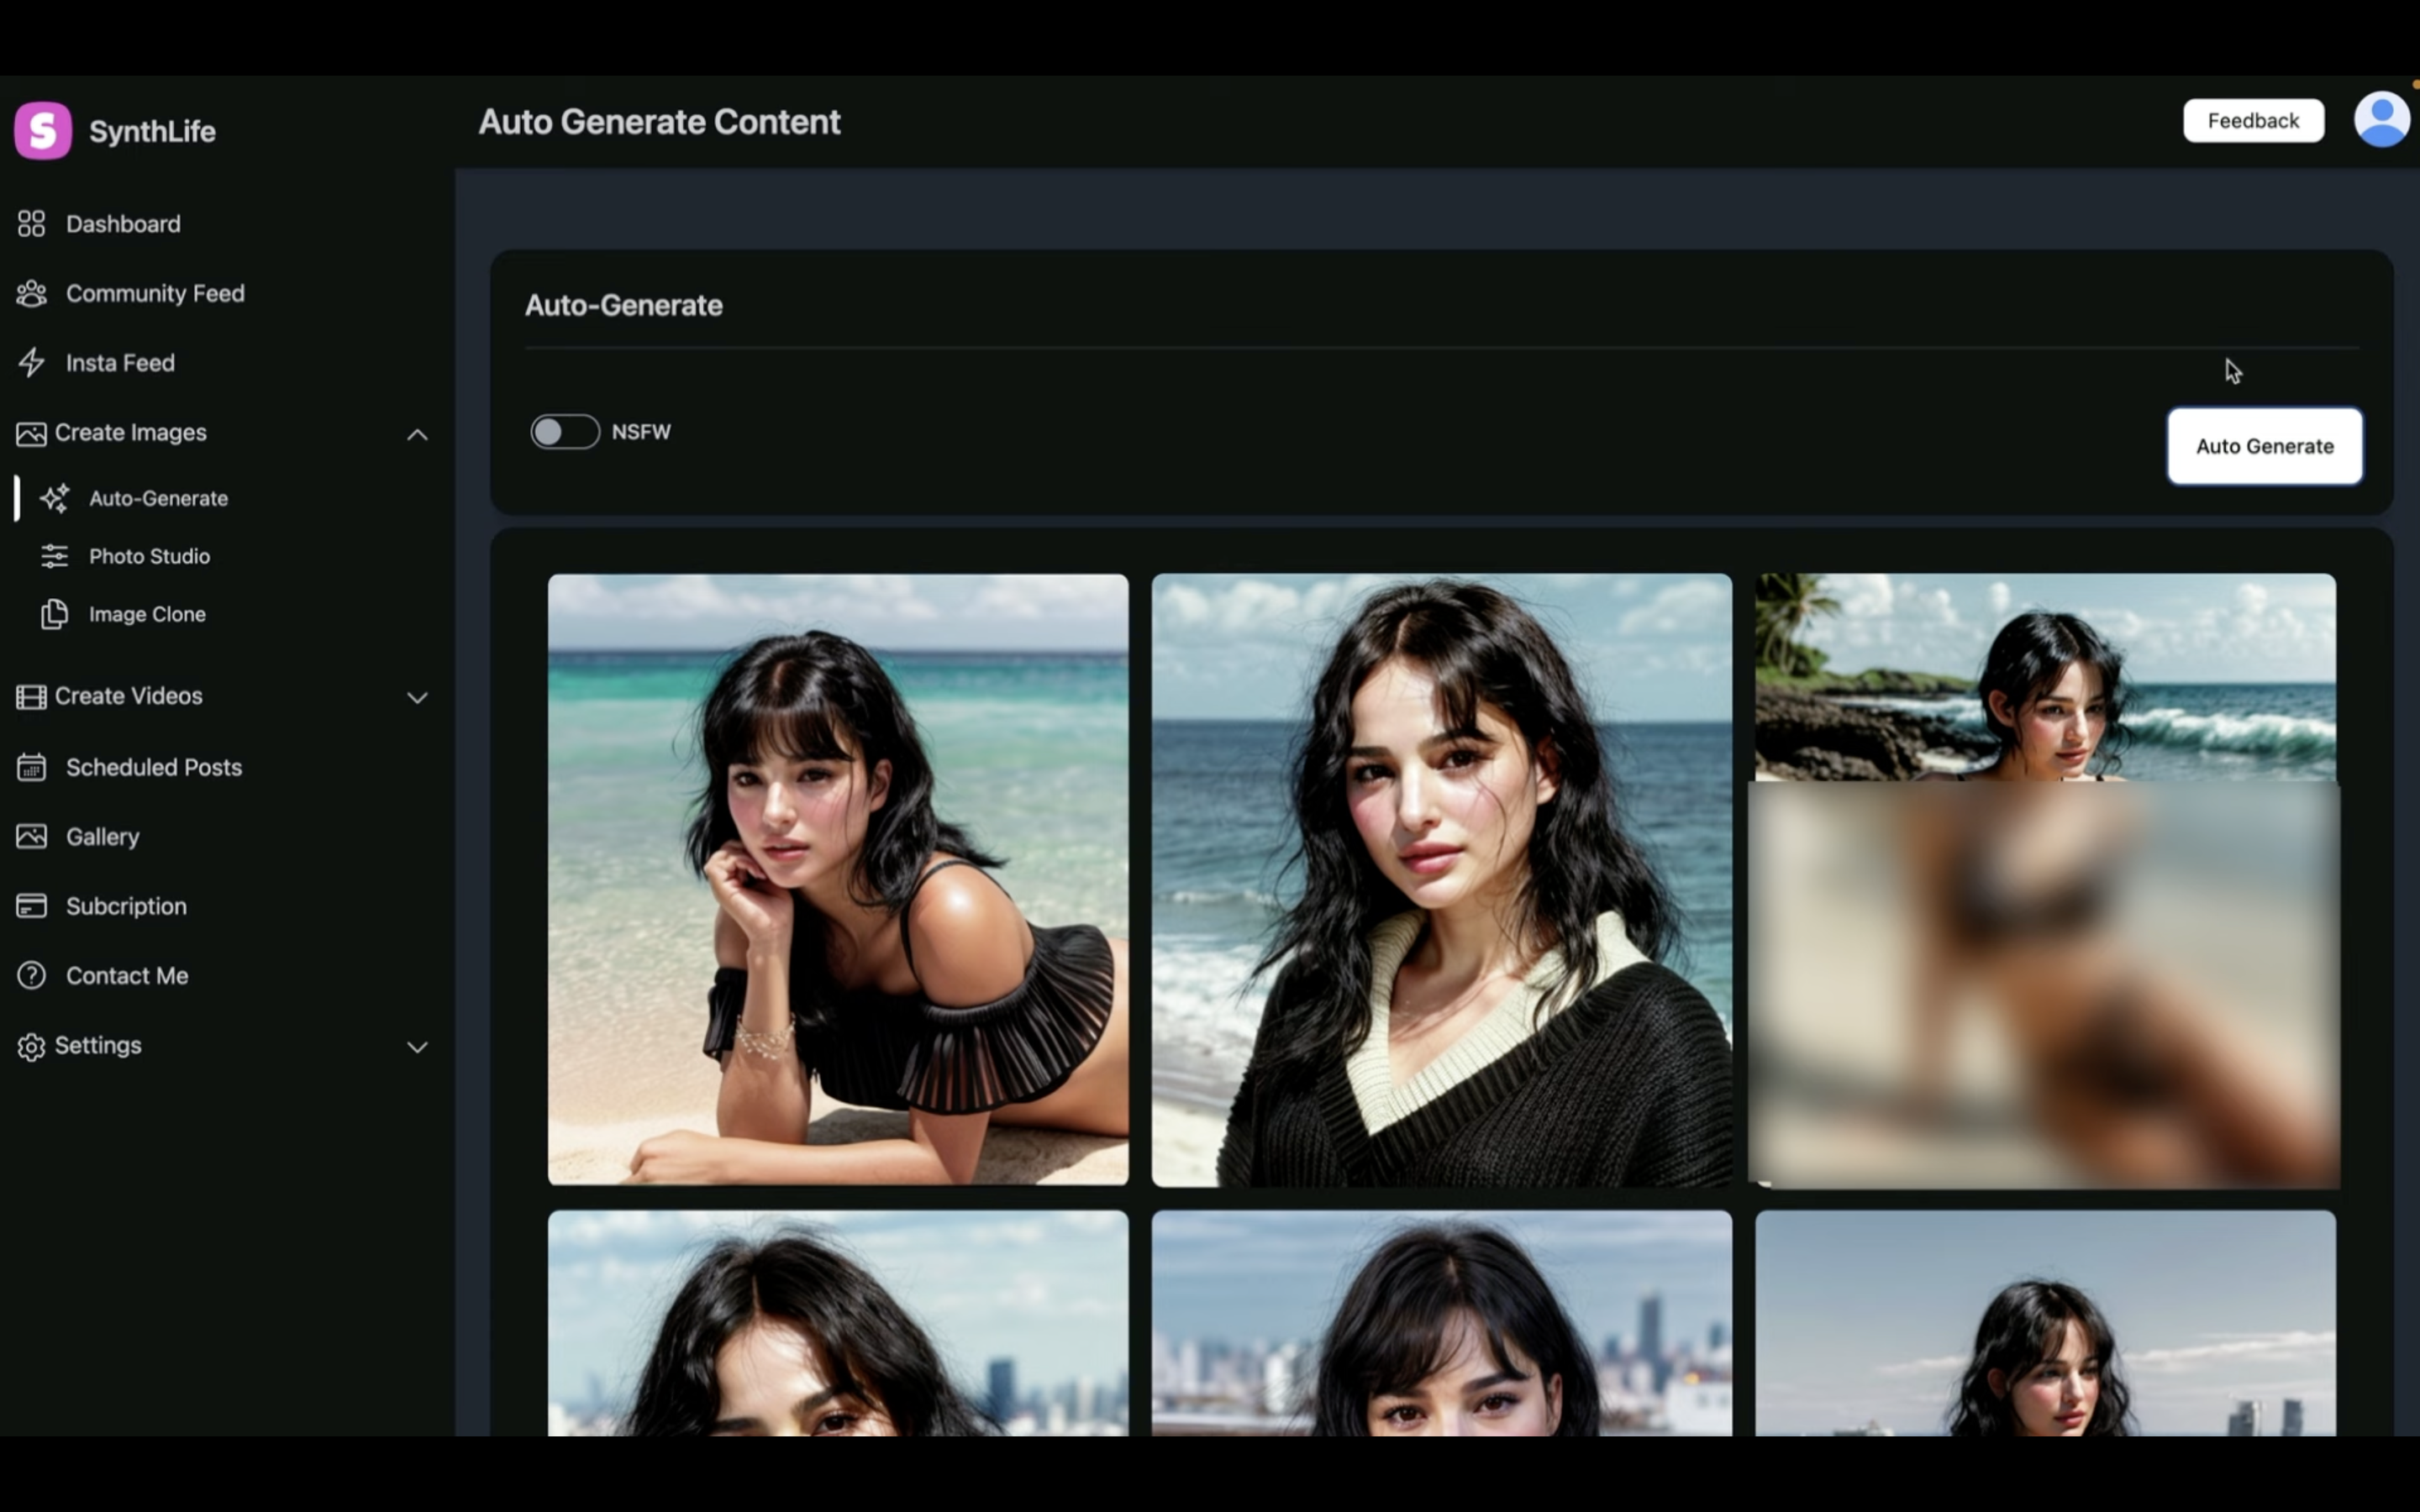Select Auto-Generate submenu item
Screen dimensions: 2420x1512
coord(158,498)
